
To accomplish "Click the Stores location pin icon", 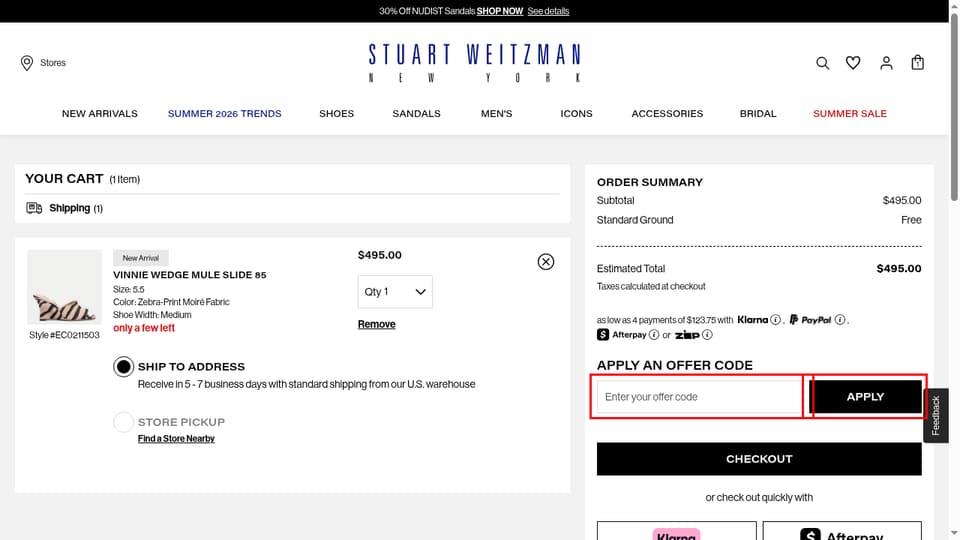I will pos(27,63).
